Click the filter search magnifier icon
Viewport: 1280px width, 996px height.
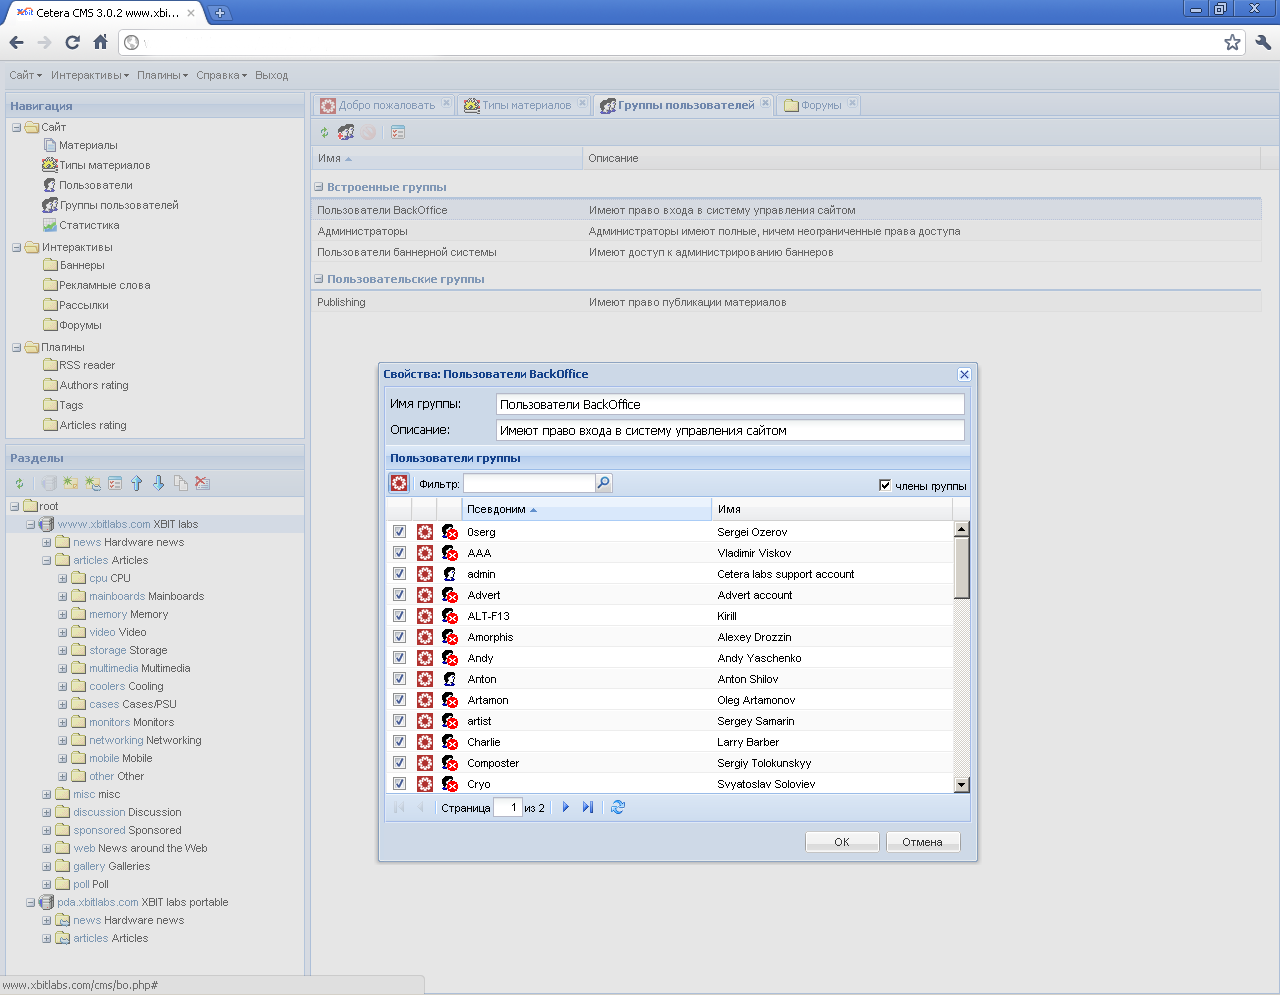pos(603,483)
